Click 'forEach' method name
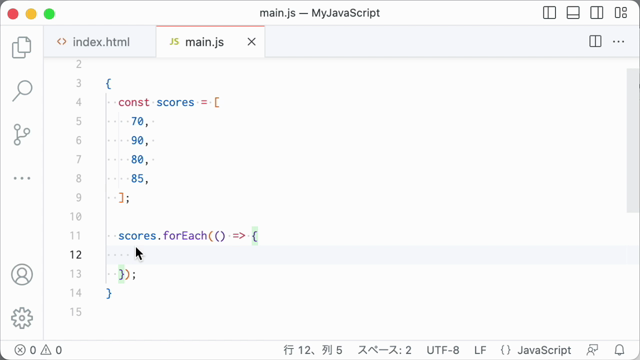Screen dimensions: 640x360 185,236
